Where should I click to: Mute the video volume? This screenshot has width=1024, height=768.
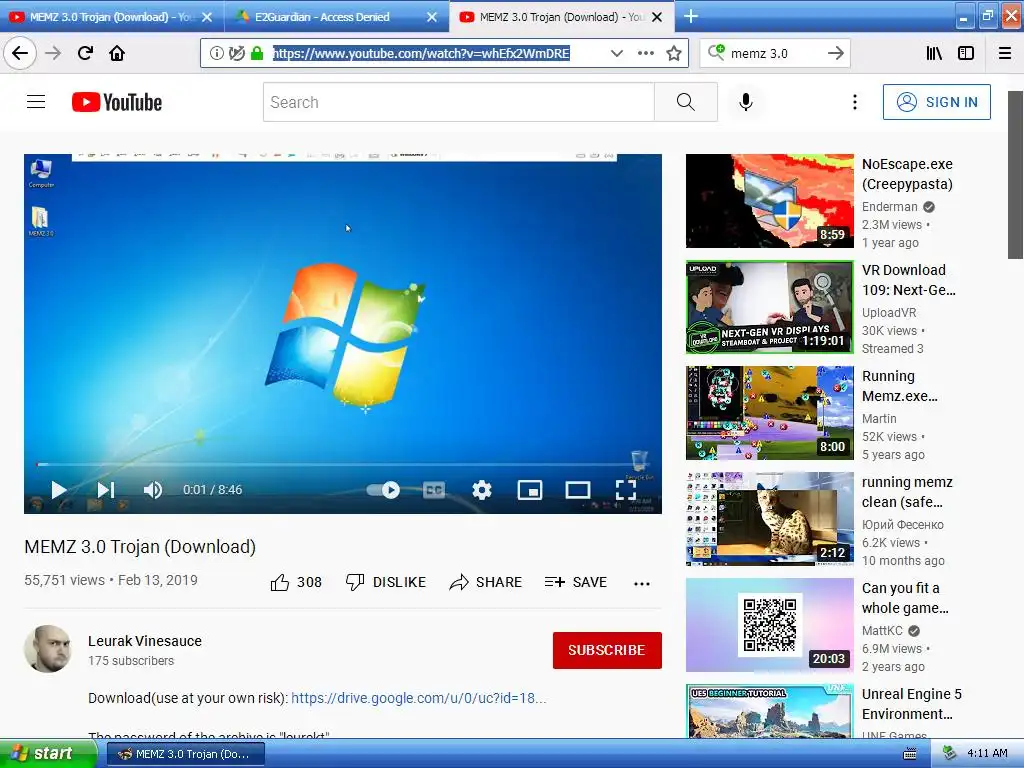point(153,490)
